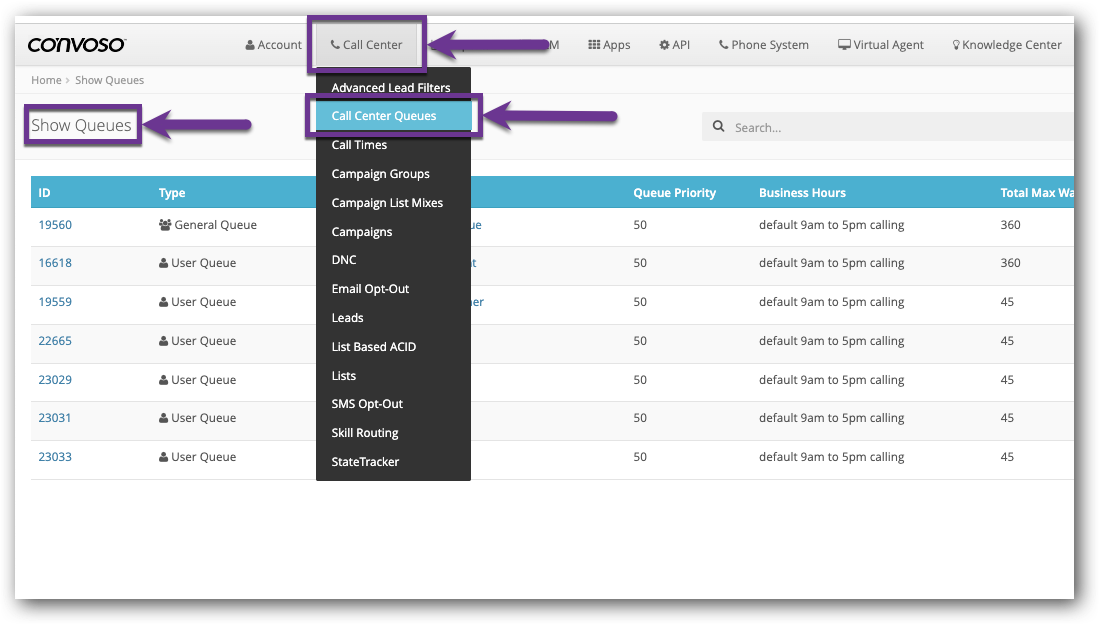
Task: Open queue ID 23033 link
Action: click(55, 457)
